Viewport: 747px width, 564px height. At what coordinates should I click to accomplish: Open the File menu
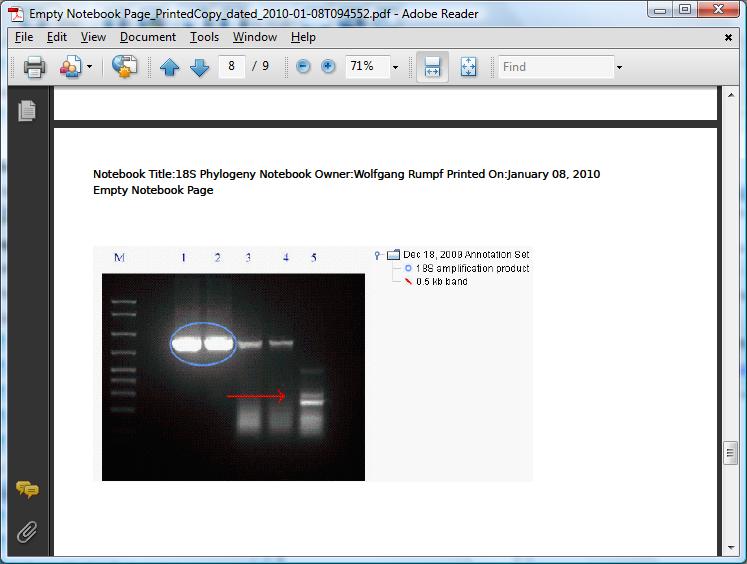coord(24,37)
